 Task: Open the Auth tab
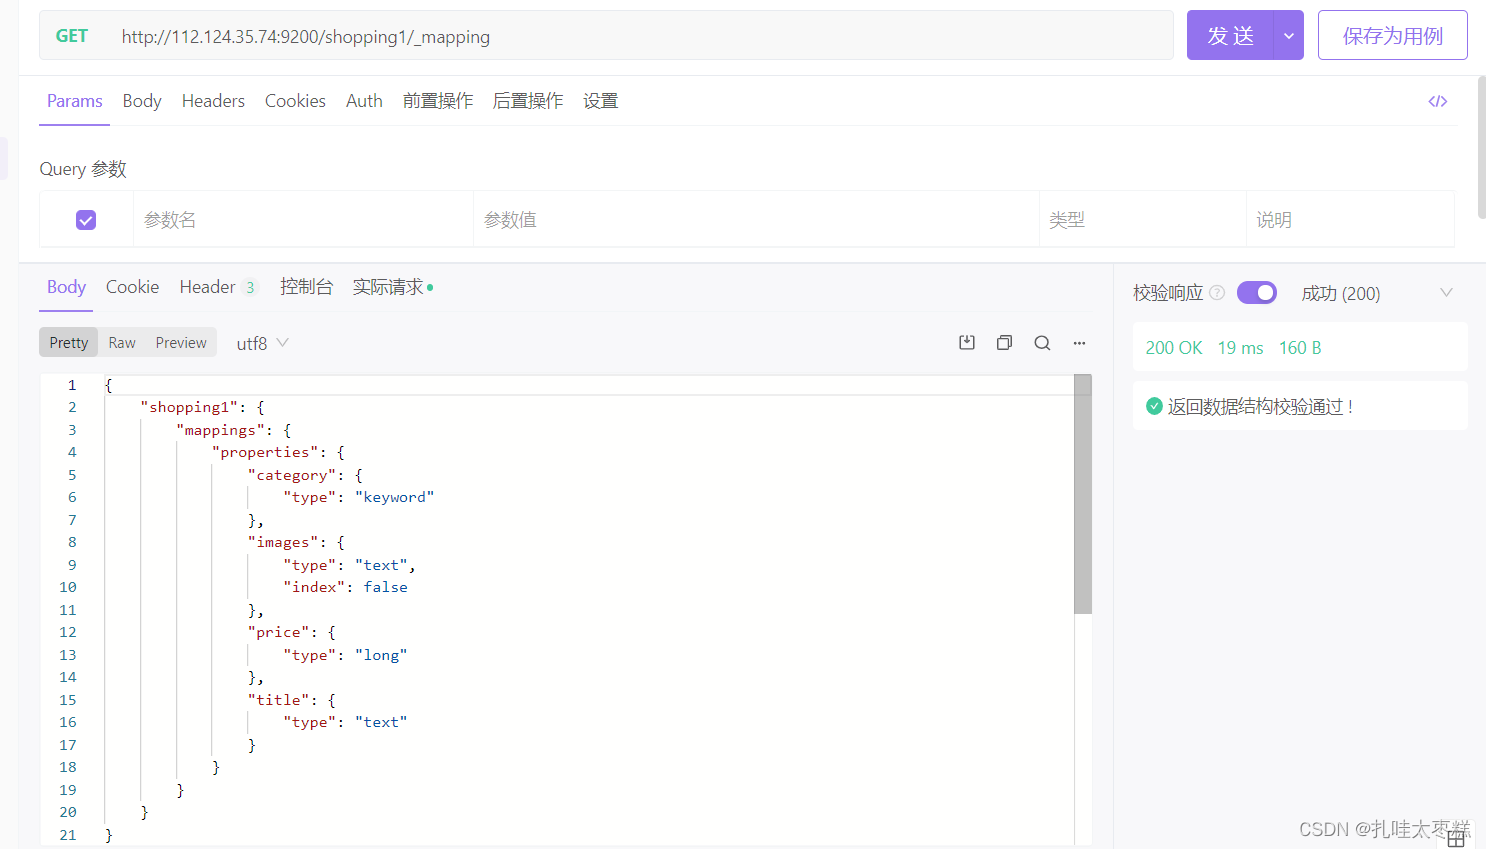click(x=364, y=101)
